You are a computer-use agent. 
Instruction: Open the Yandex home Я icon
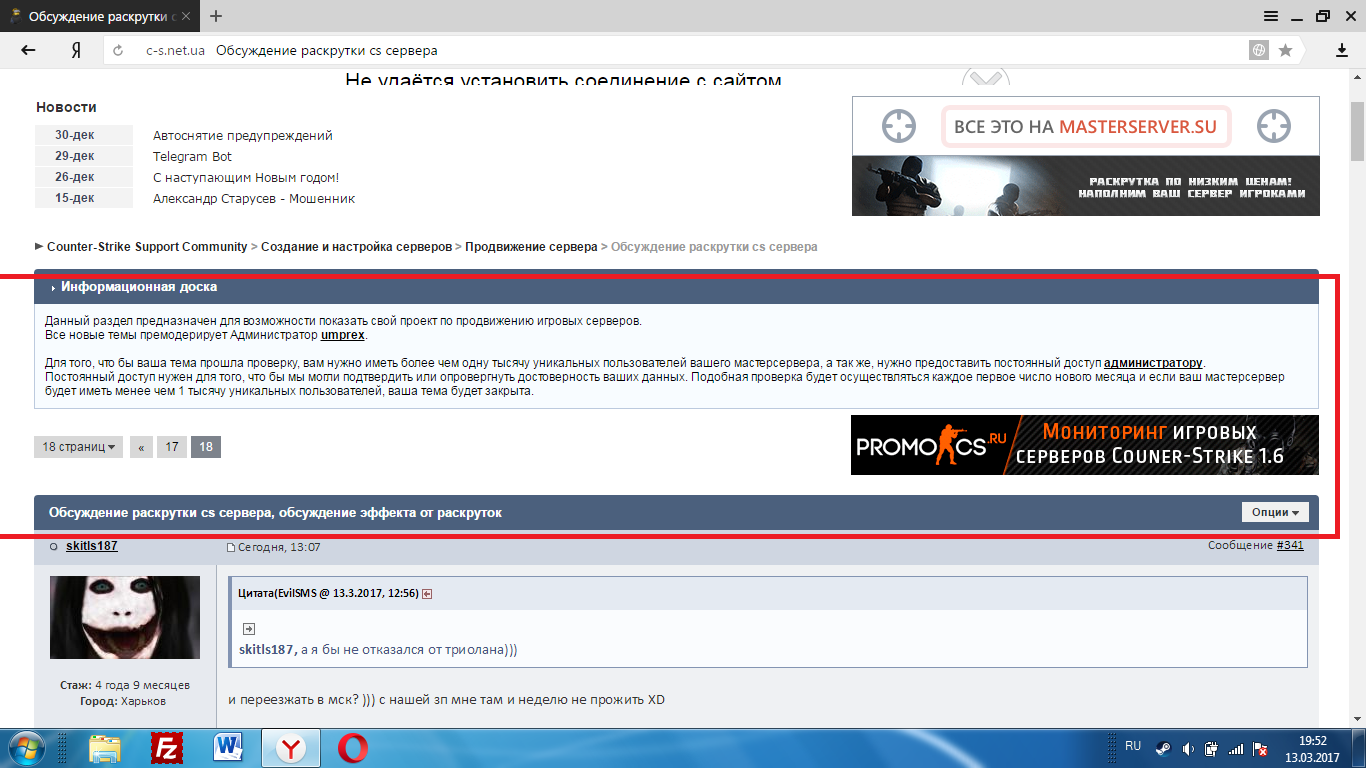75,50
